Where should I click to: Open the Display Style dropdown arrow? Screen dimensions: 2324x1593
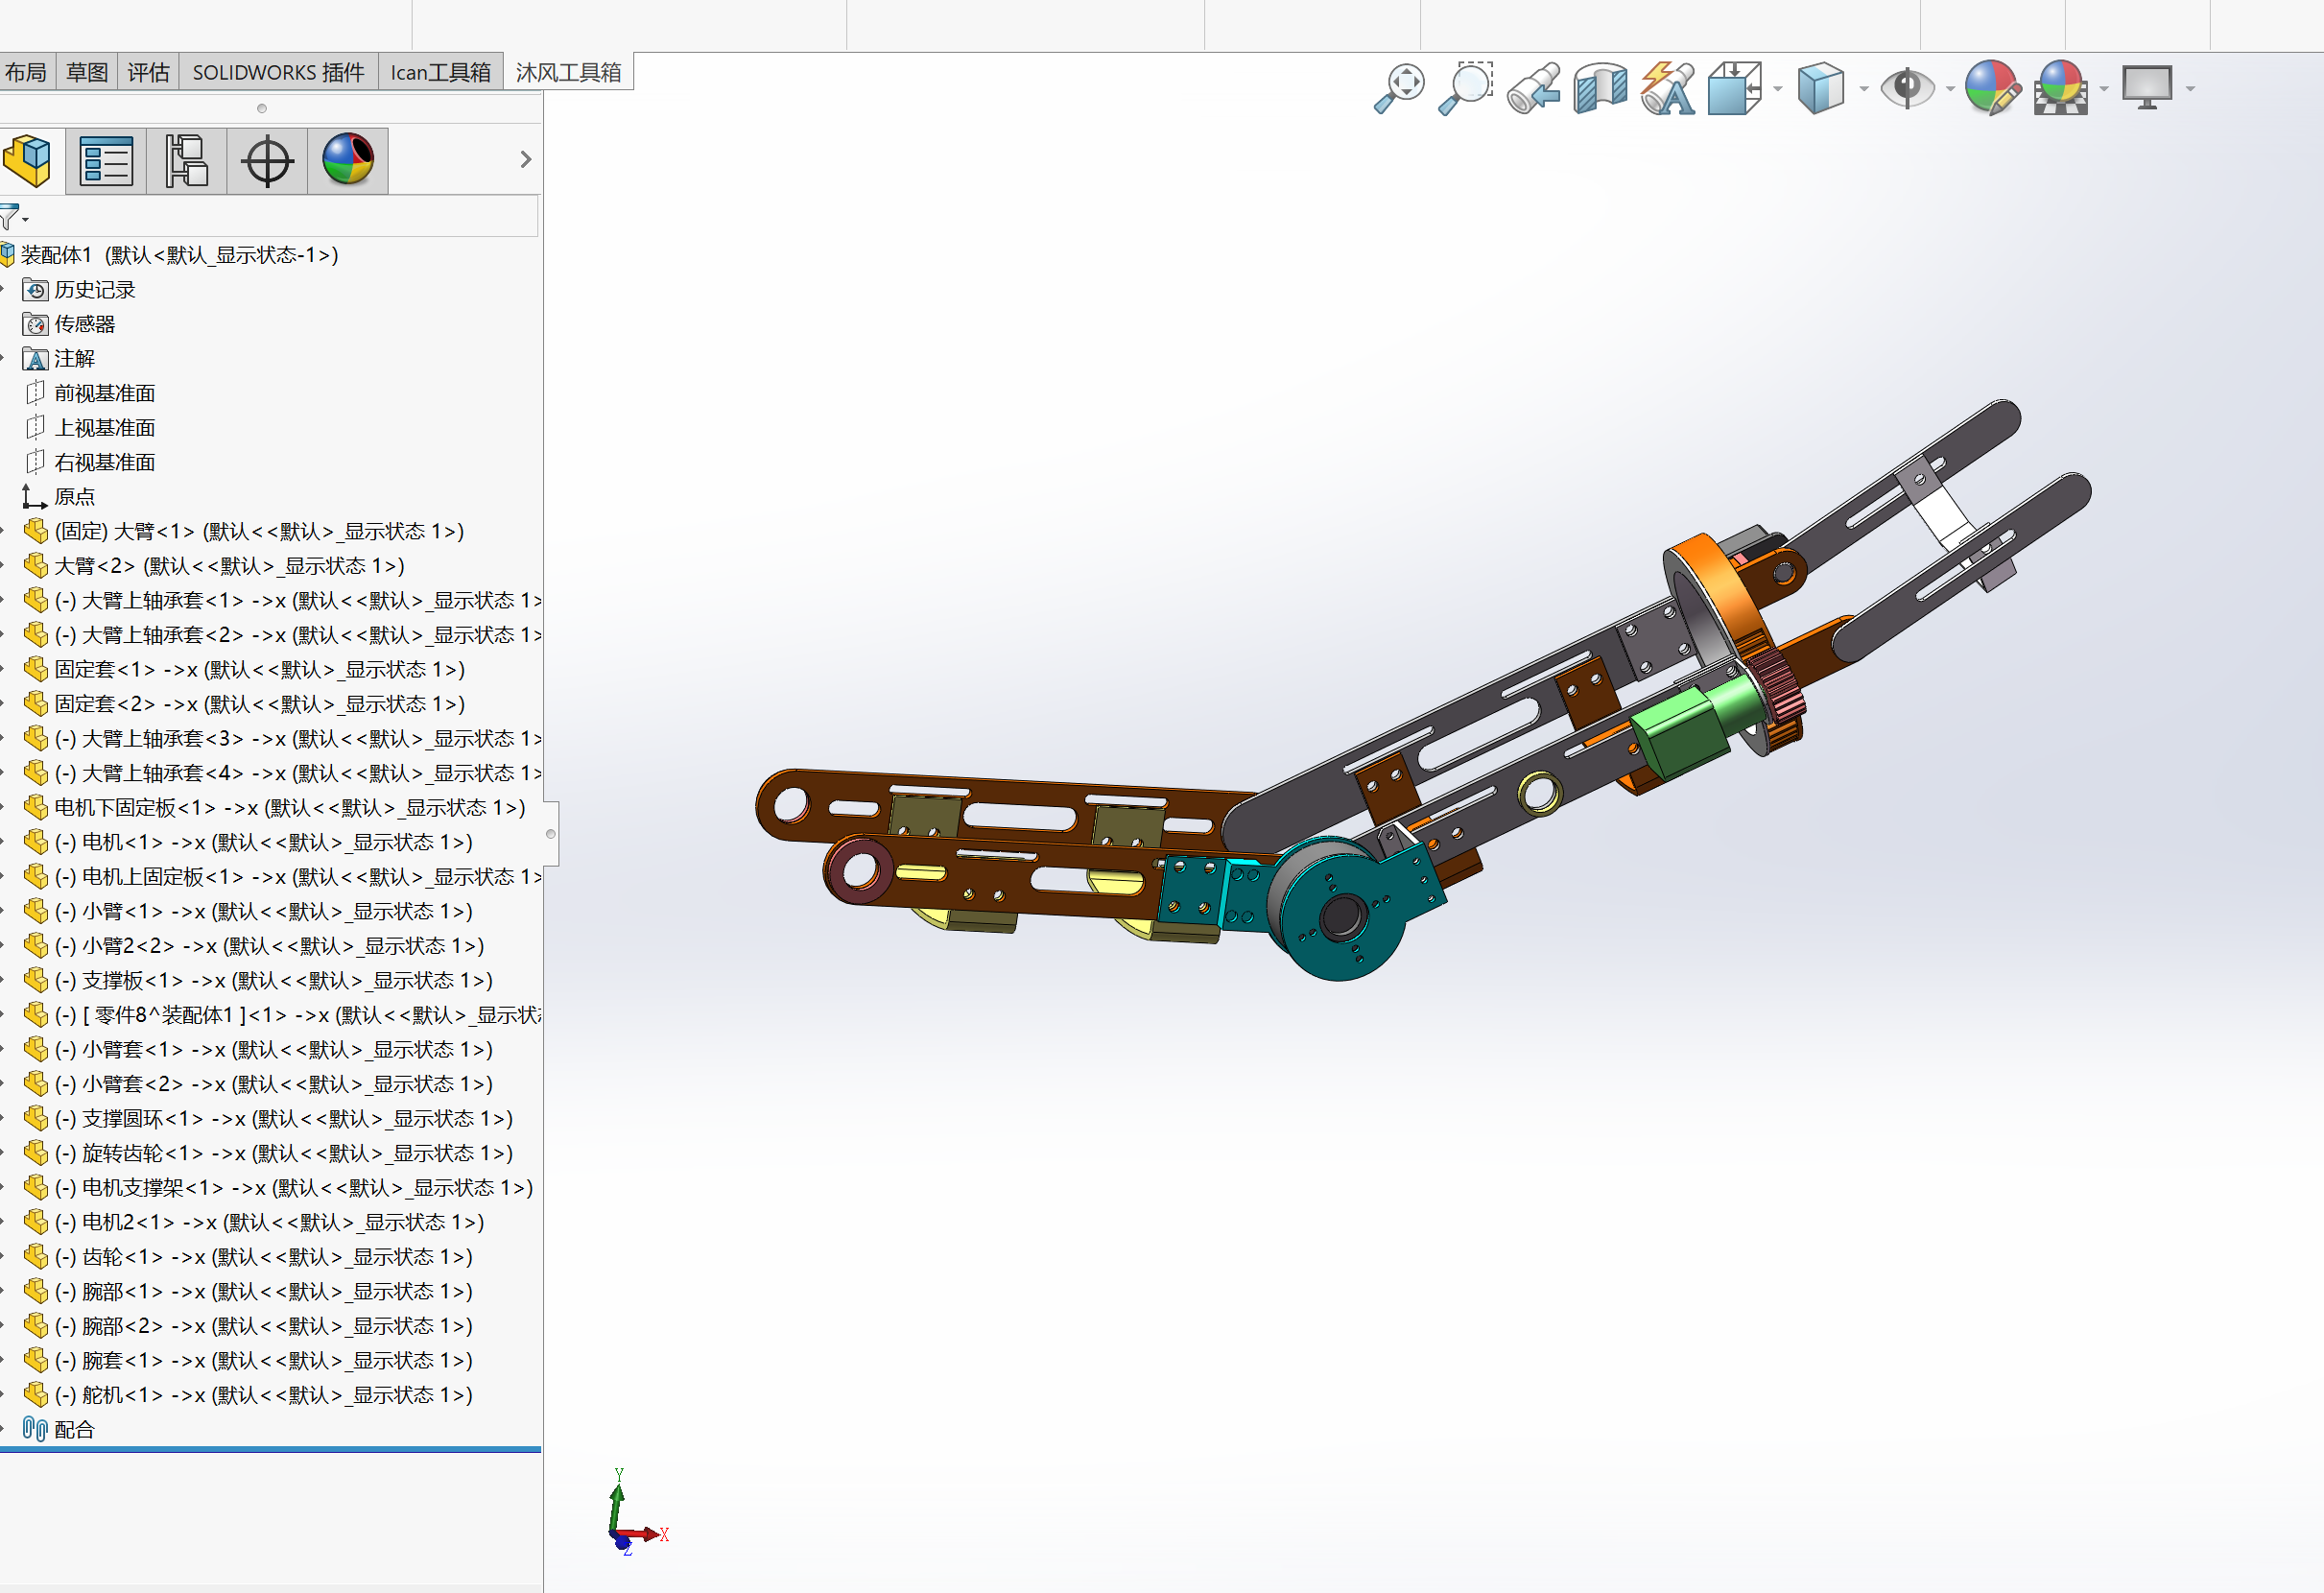[x=1864, y=89]
